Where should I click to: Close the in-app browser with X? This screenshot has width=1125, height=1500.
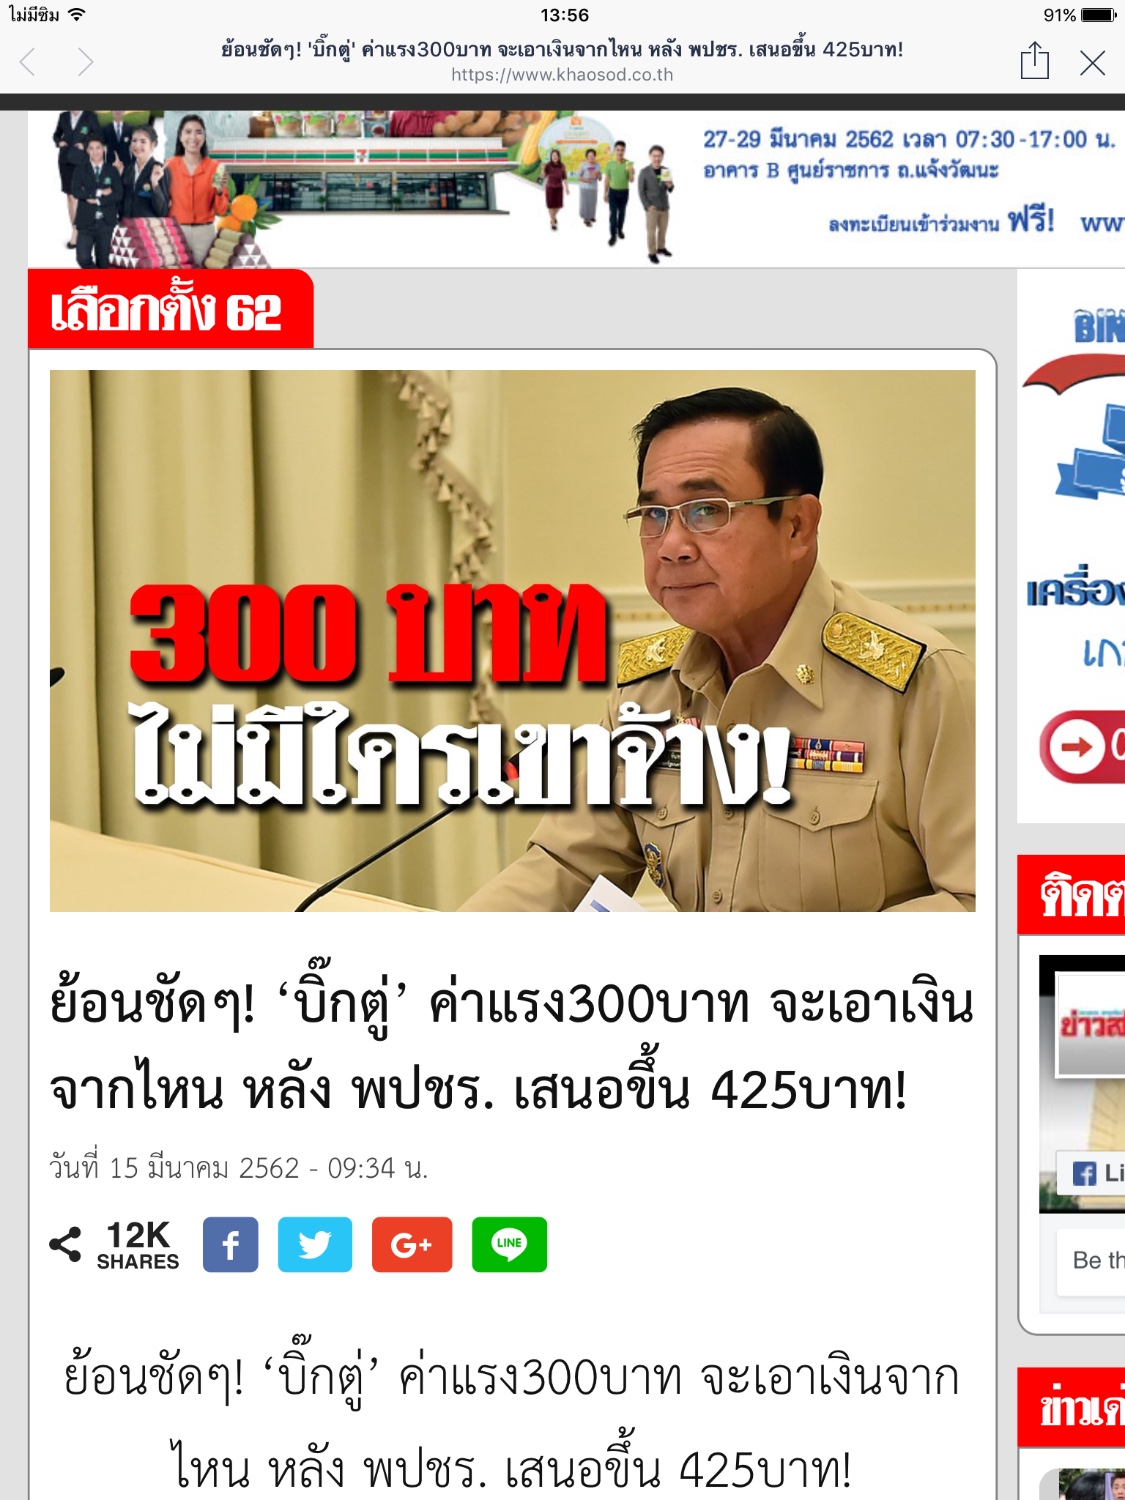1093,63
